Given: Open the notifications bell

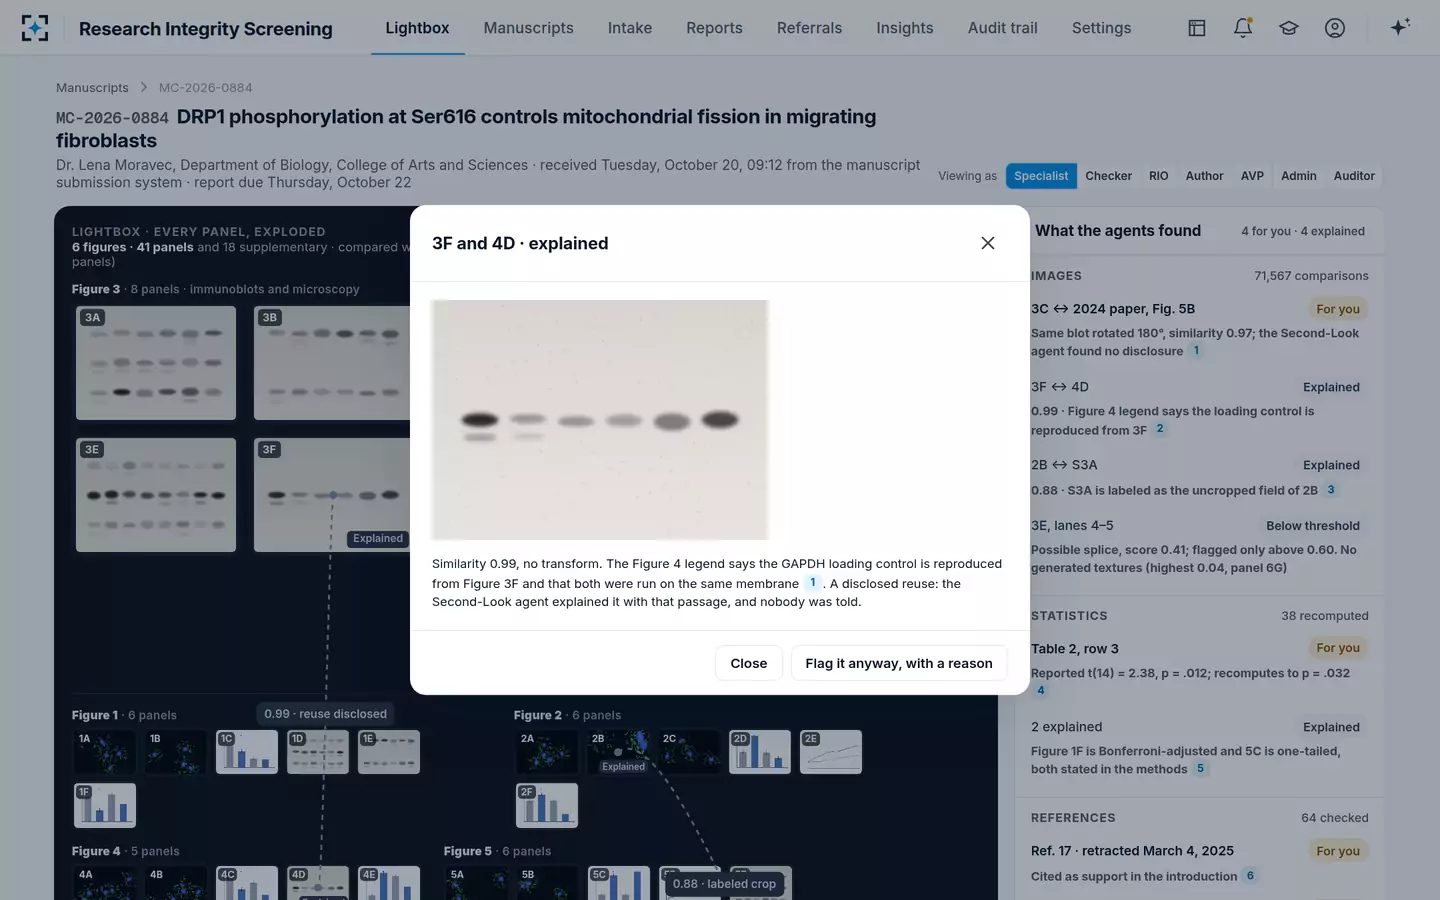Looking at the screenshot, I should [x=1243, y=28].
